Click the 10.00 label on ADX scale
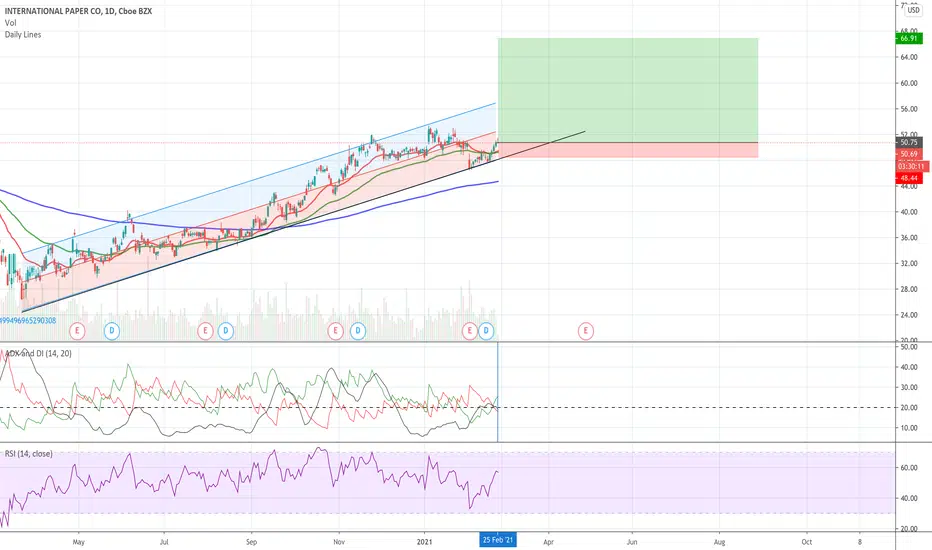 click(x=908, y=428)
